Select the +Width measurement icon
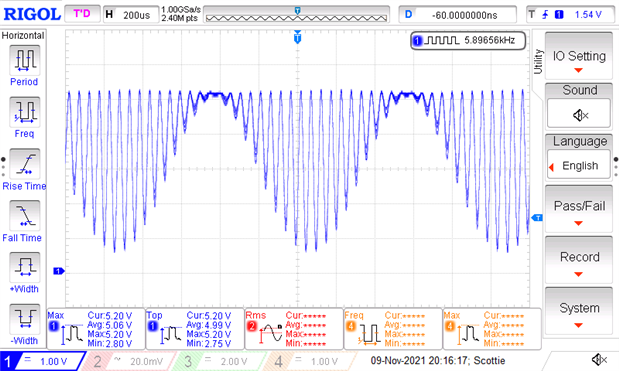Image resolution: width=619 pixels, height=371 pixels. [24, 267]
